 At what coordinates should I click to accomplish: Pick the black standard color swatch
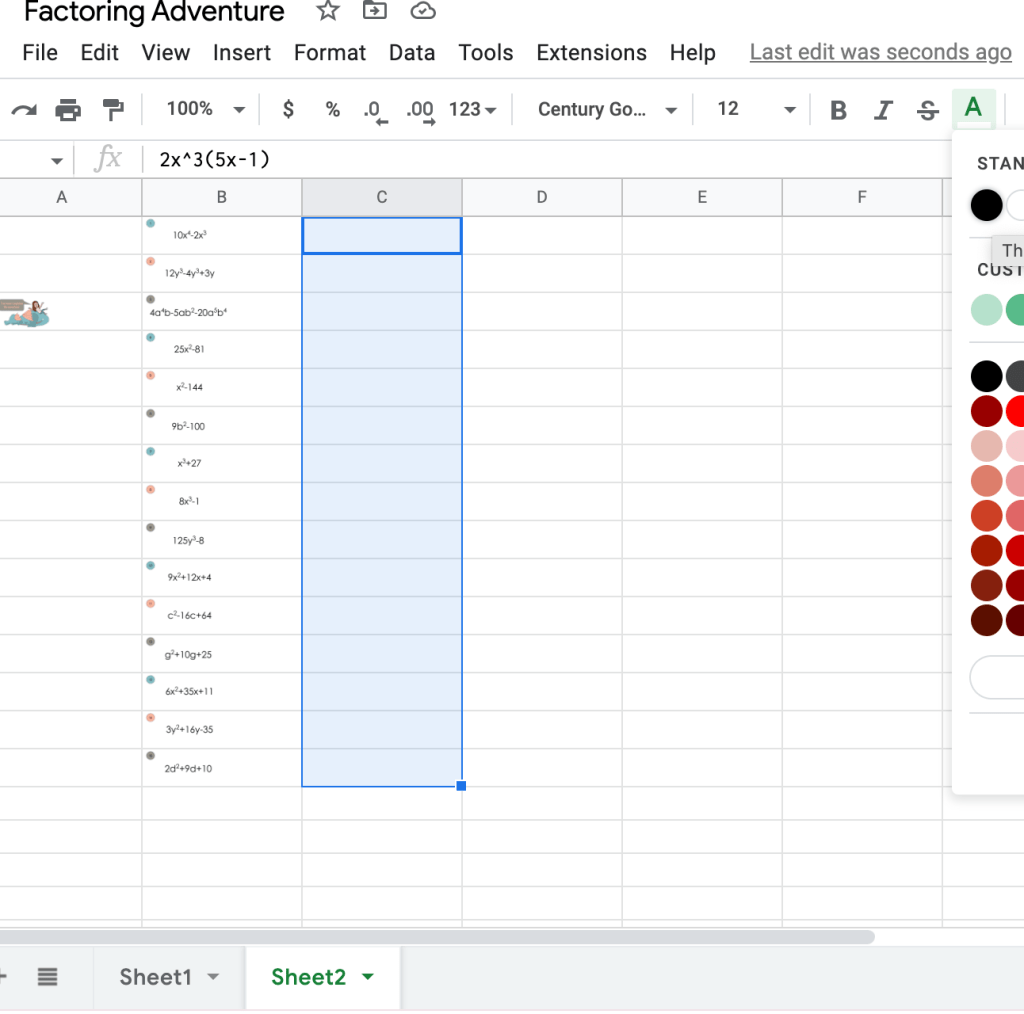986,206
